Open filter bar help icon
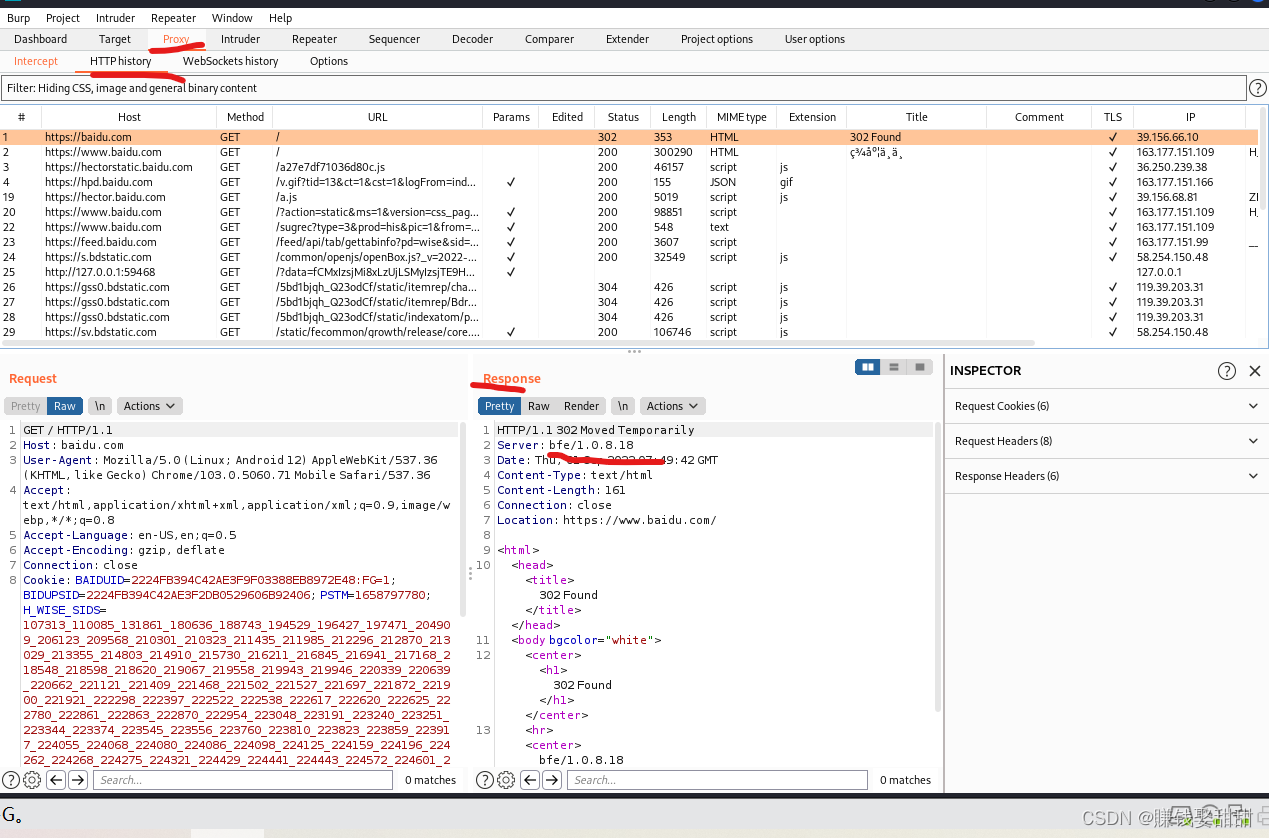The height and width of the screenshot is (838, 1269). pos(1258,88)
